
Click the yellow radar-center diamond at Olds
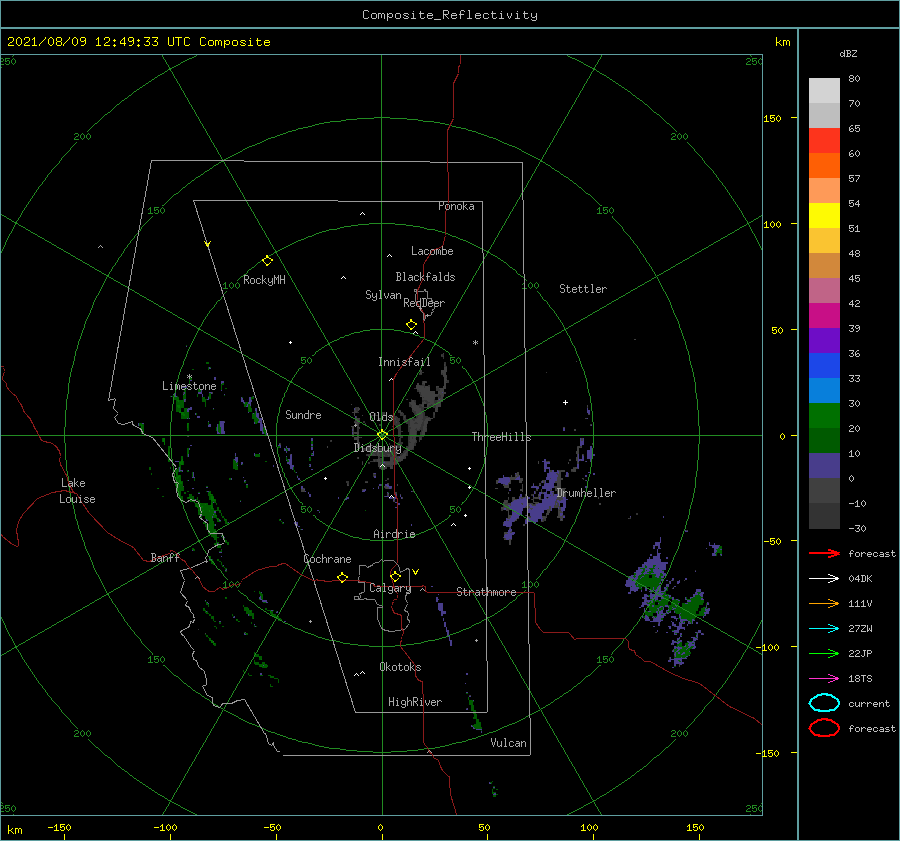382,435
